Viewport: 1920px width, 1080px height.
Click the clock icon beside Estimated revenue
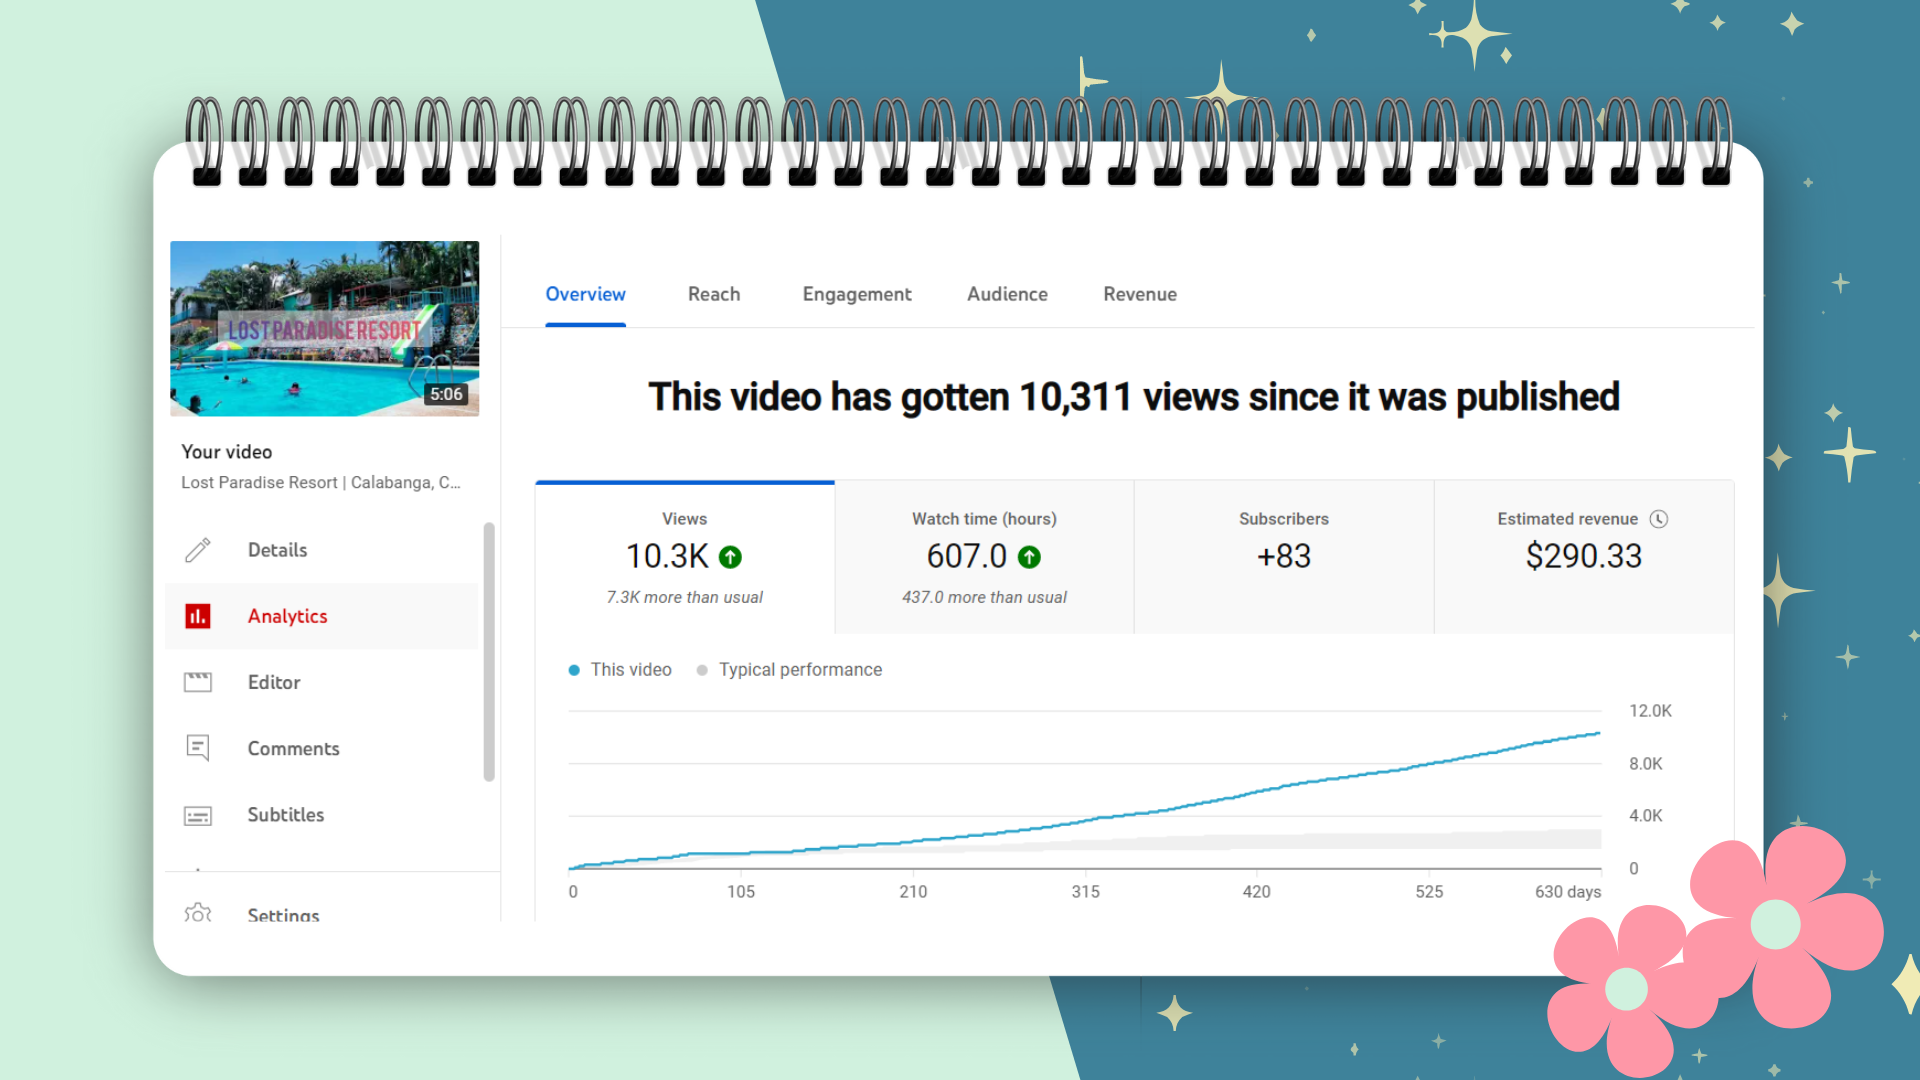[1659, 519]
